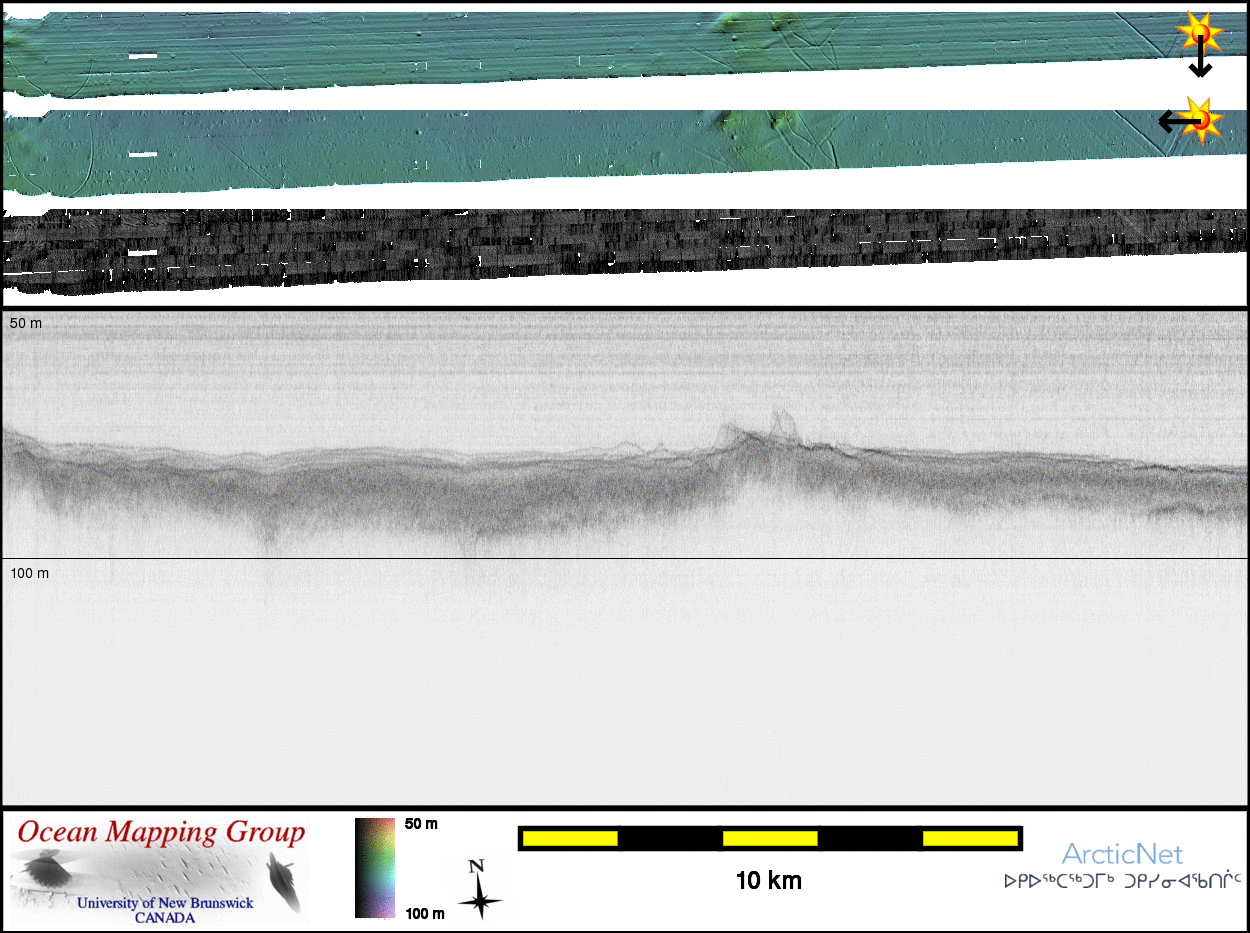Screen dimensions: 1250x933
Task: Click the sun icon with downward arrow
Action: pyautogui.click(x=1200, y=33)
